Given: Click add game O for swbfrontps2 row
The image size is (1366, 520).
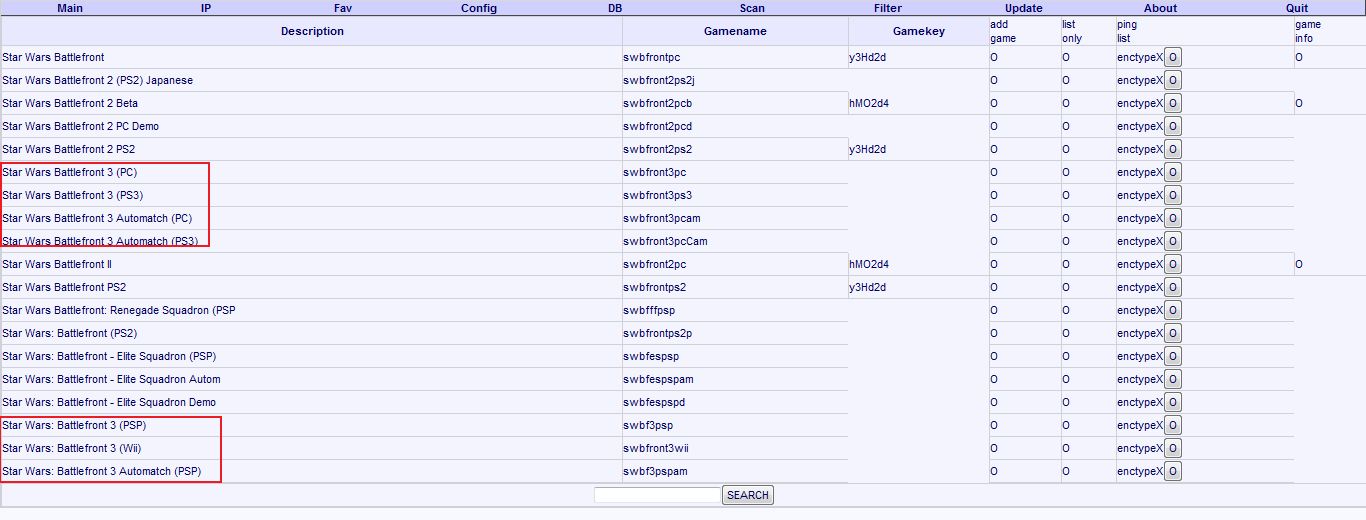Looking at the screenshot, I should click(994, 288).
